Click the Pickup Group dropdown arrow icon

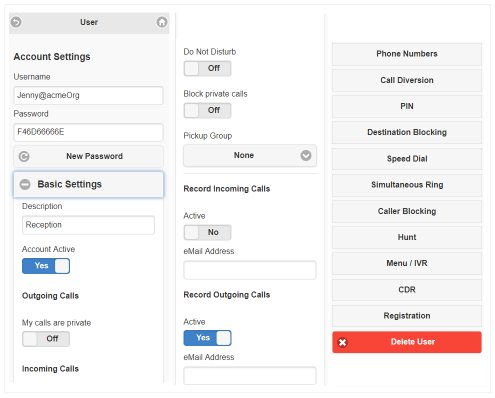306,155
